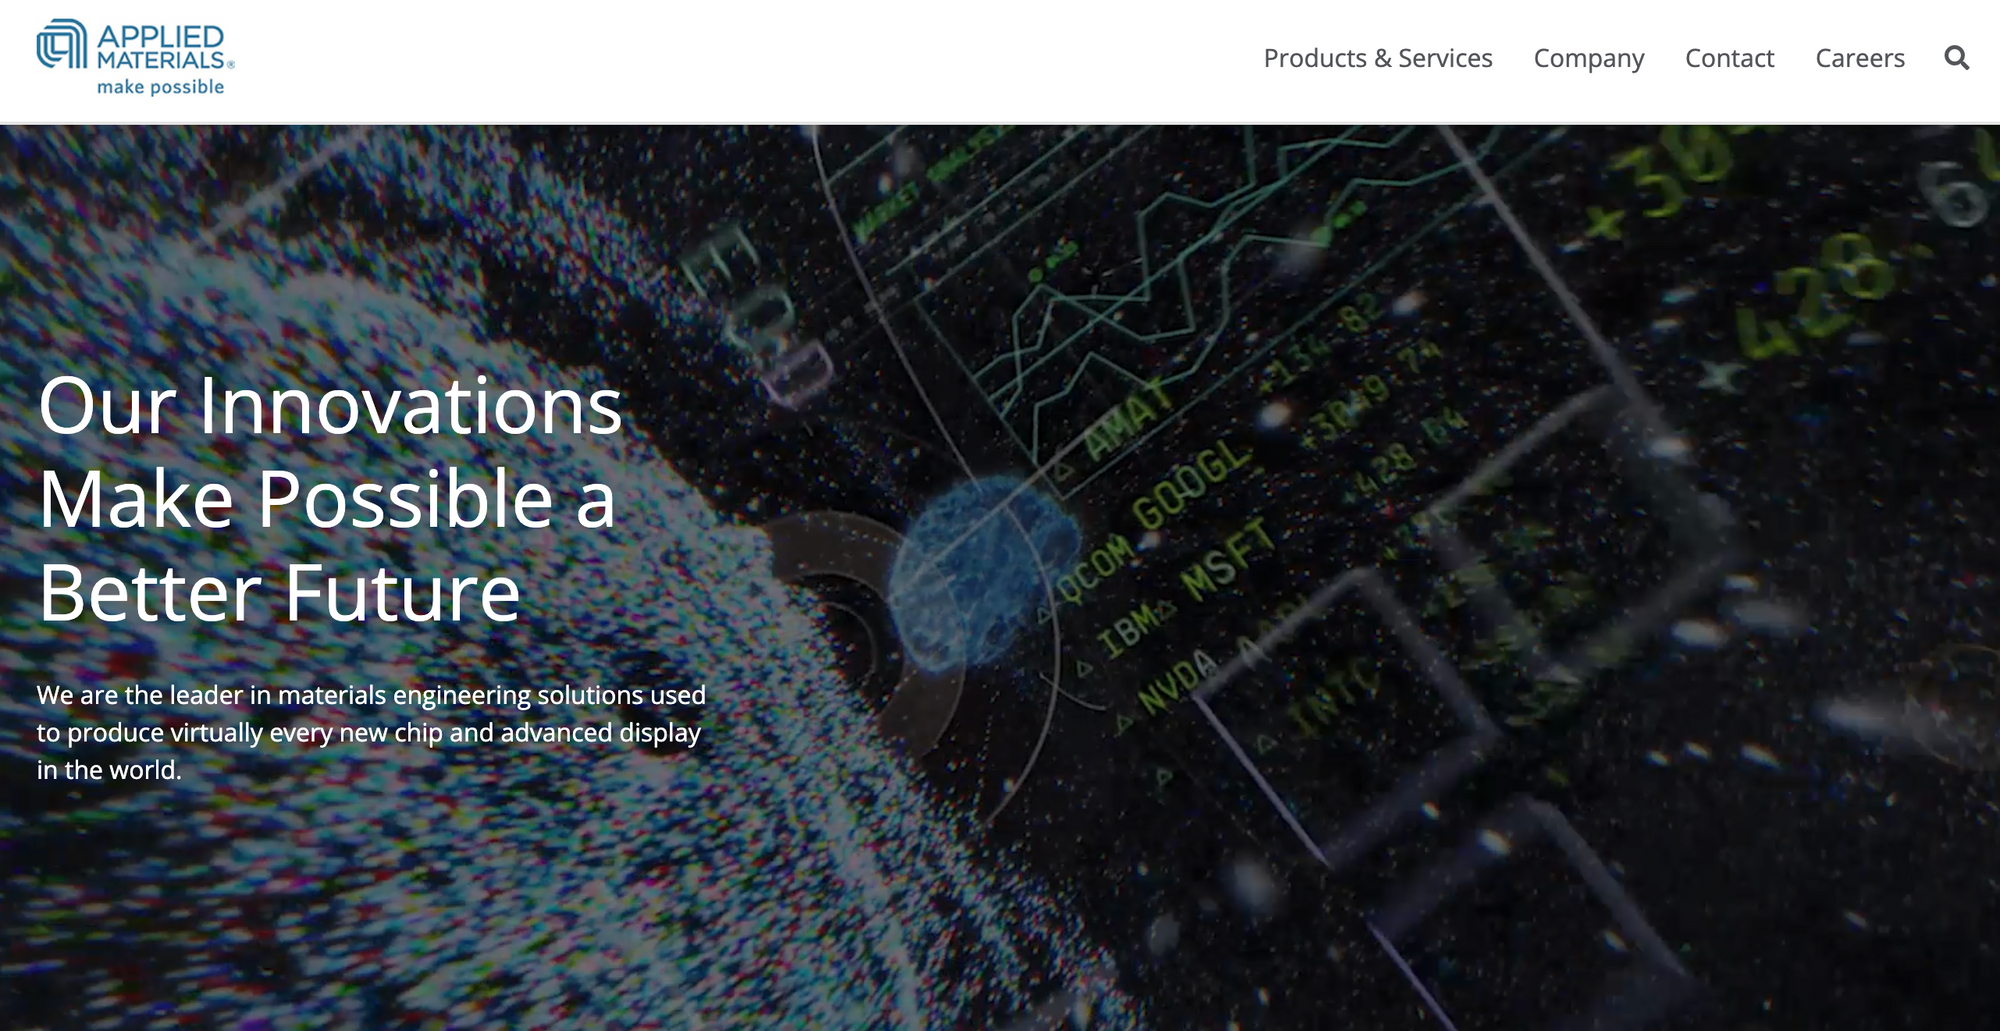Click the "We are the leader in materials" paragraph
This screenshot has width=2000, height=1031.
[x=371, y=732]
